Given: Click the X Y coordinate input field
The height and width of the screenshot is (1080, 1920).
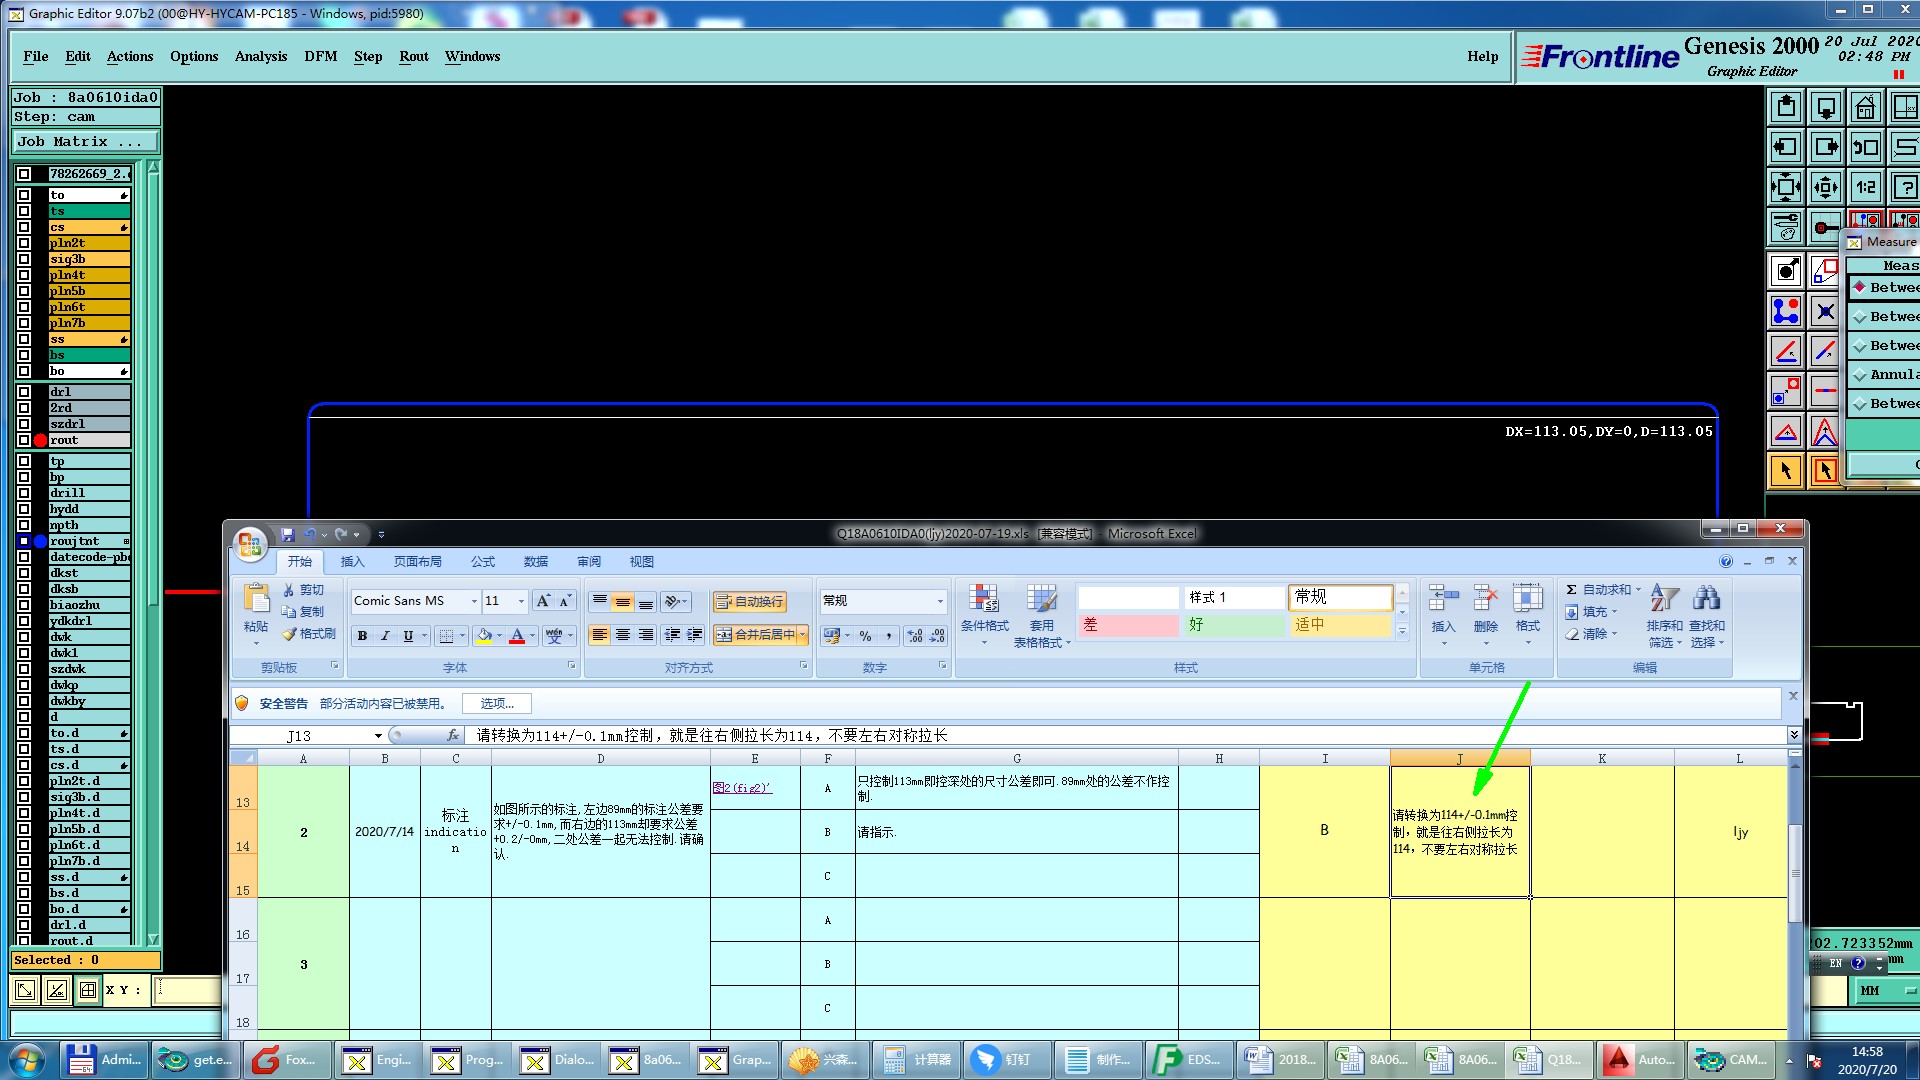Looking at the screenshot, I should click(188, 990).
